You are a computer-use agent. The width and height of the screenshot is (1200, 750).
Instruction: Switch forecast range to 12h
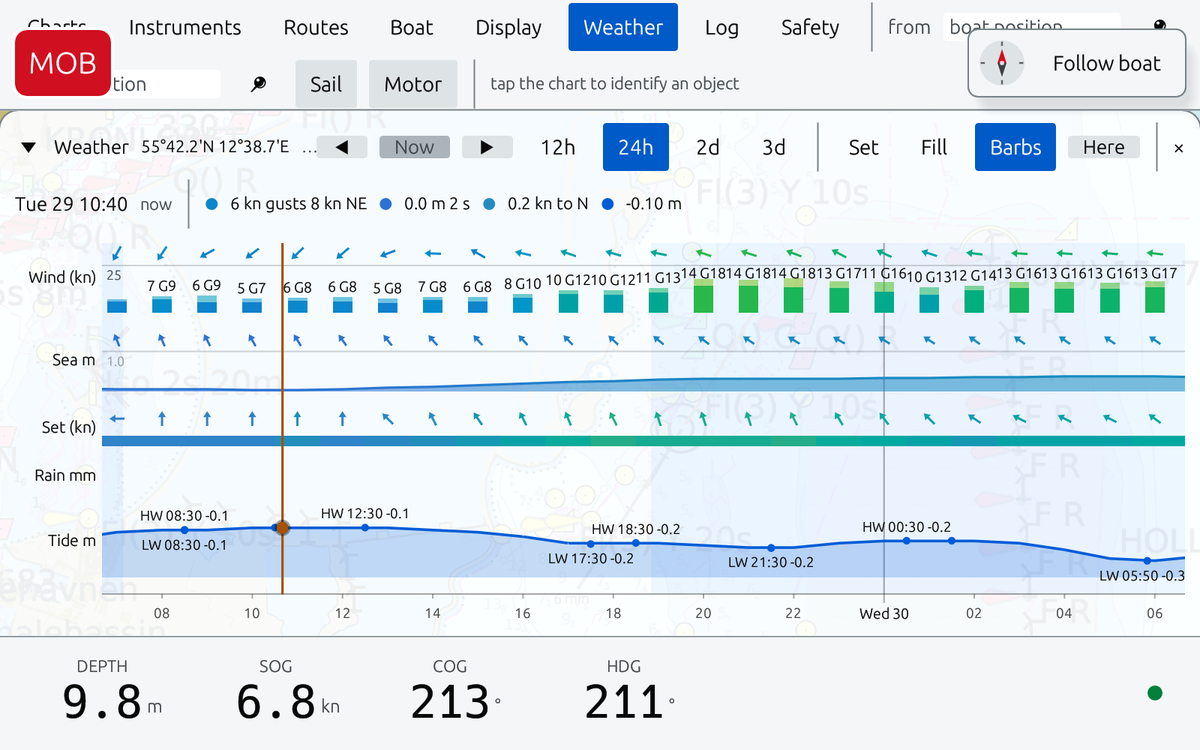pyautogui.click(x=557, y=148)
